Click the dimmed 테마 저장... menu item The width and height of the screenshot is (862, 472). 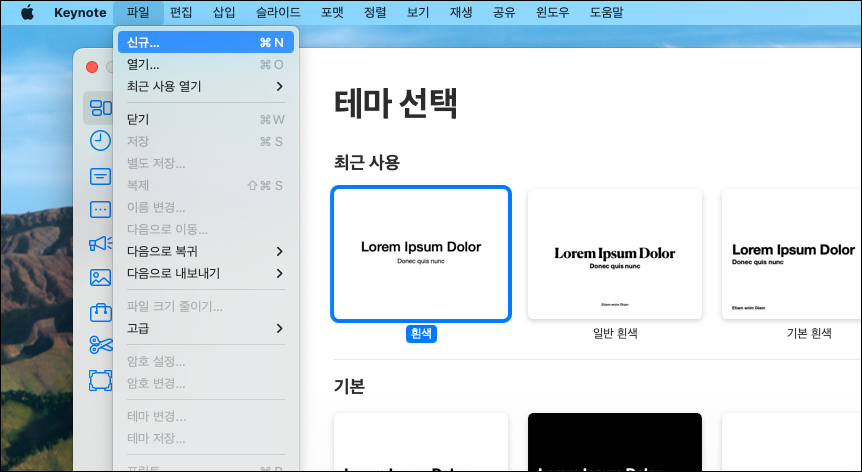206,438
